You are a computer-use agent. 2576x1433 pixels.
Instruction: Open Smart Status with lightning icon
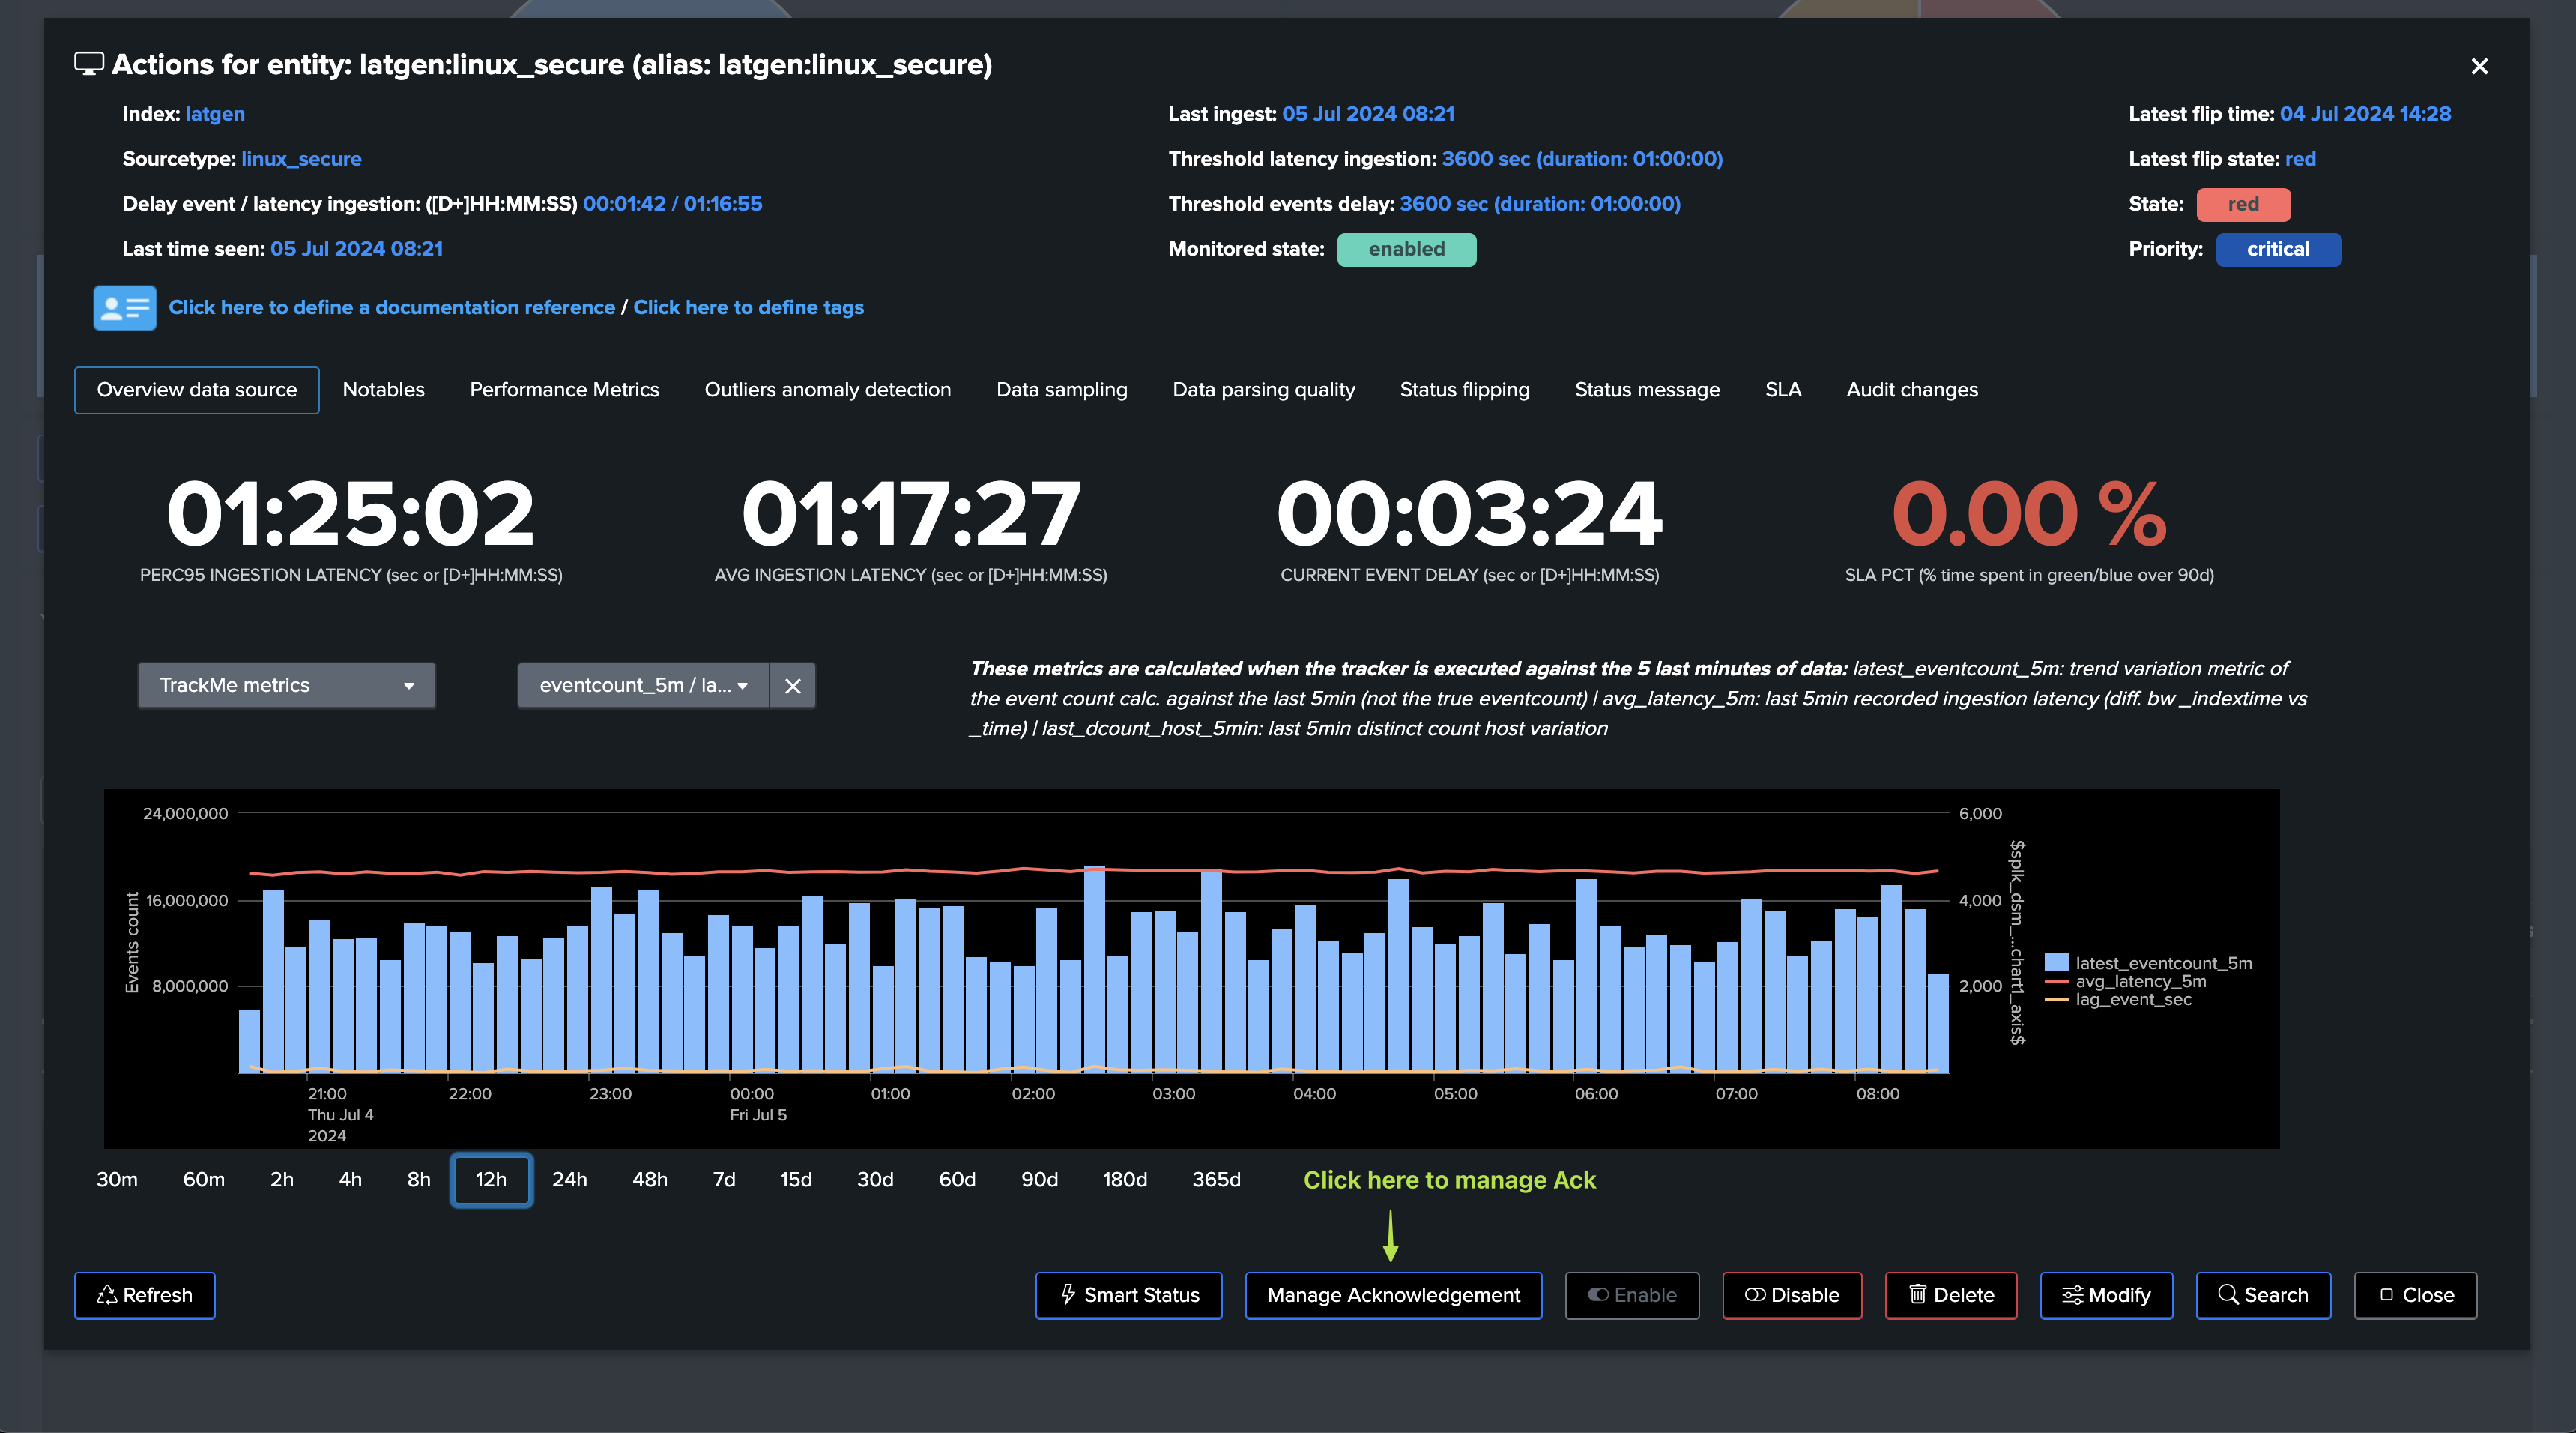pos(1128,1295)
